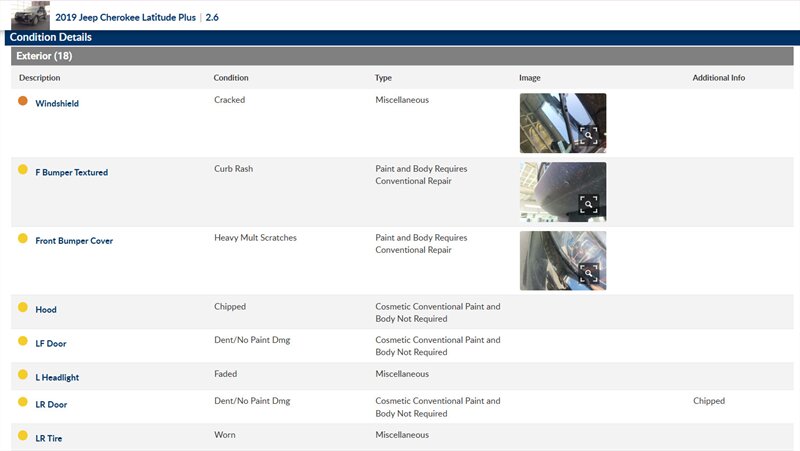Click the Condition Details header bar
The image size is (800, 451).
402,37
